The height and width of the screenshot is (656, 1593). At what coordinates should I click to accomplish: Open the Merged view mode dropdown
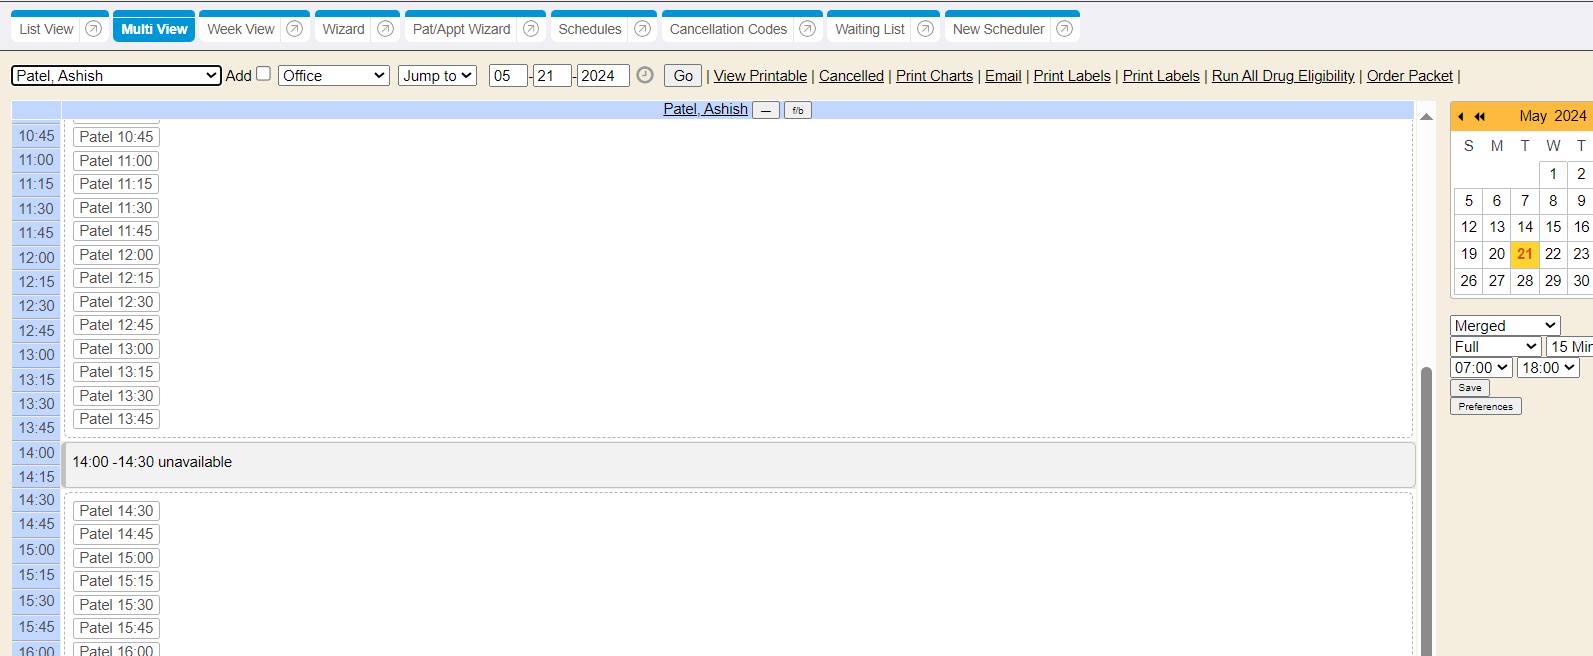(x=1504, y=326)
